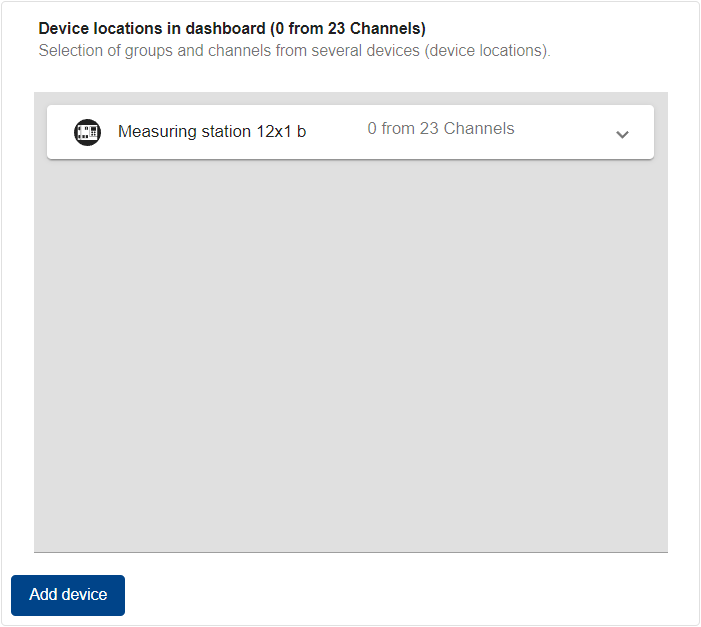Screen dimensions: 701x627
Task: Click the 0 from 23 Channels text
Action: [440, 128]
